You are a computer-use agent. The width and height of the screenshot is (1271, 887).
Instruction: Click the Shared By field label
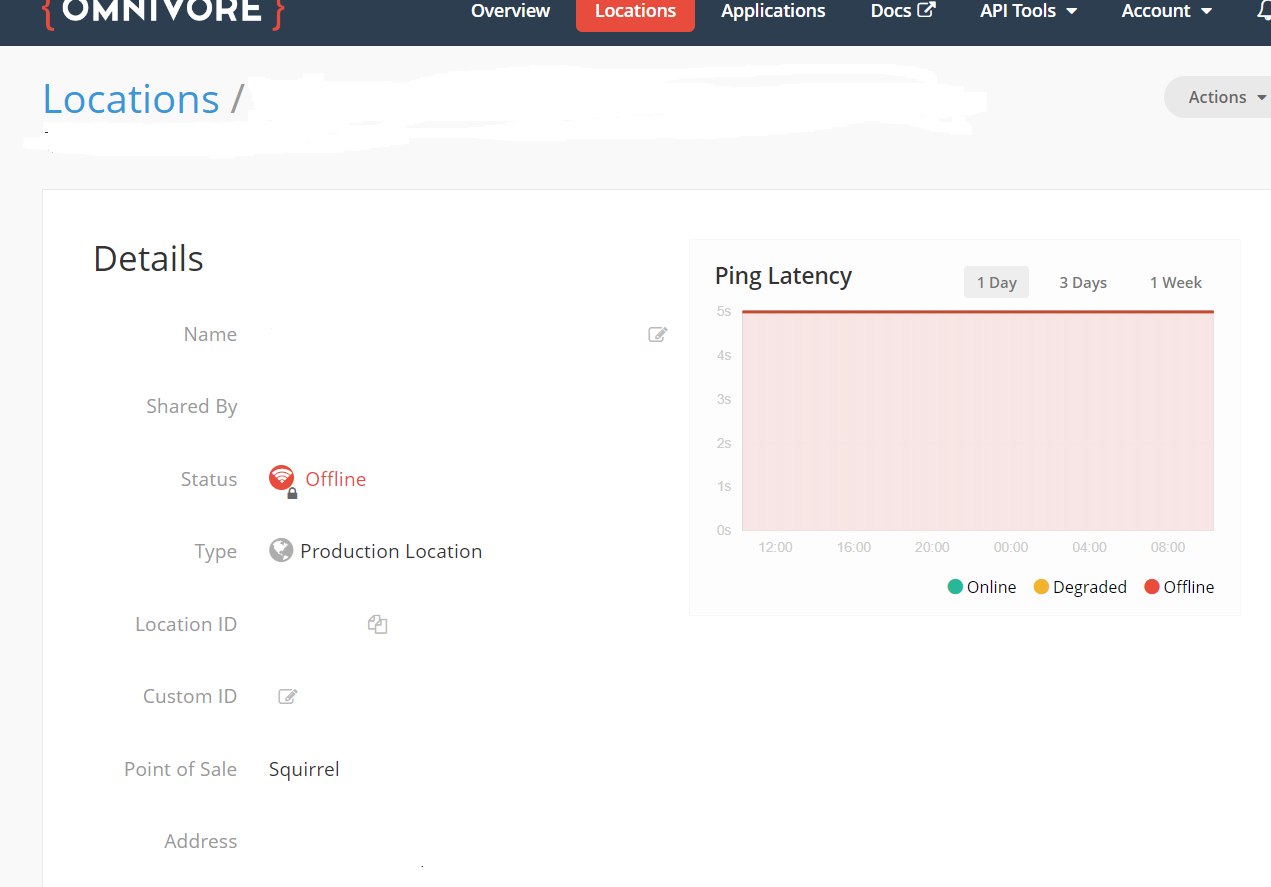coord(192,406)
